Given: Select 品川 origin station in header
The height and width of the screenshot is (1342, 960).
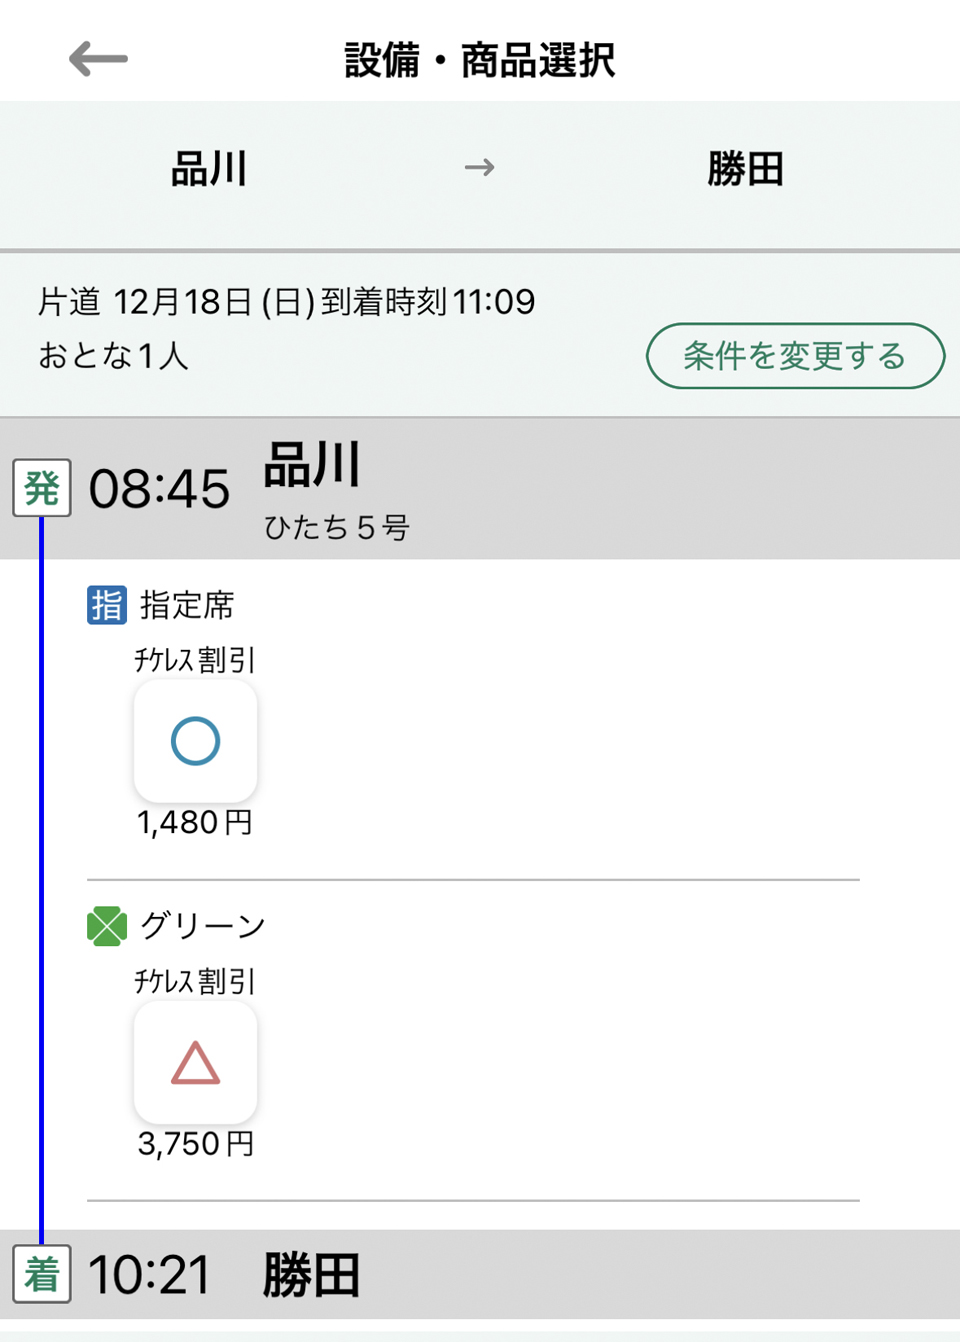Looking at the screenshot, I should tap(209, 168).
